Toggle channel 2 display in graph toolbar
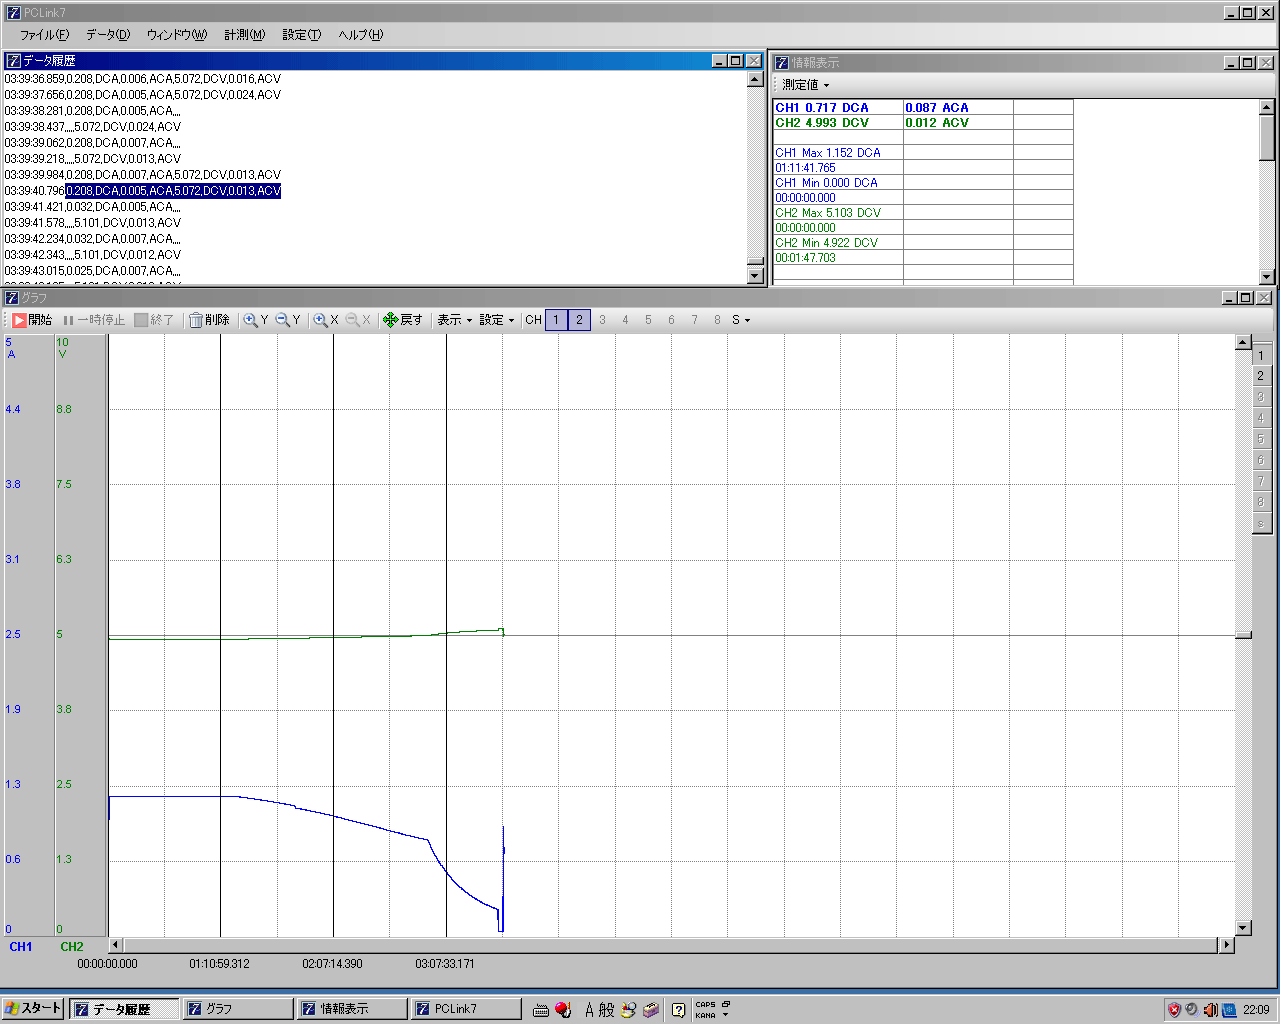Viewport: 1280px width, 1024px height. [579, 320]
